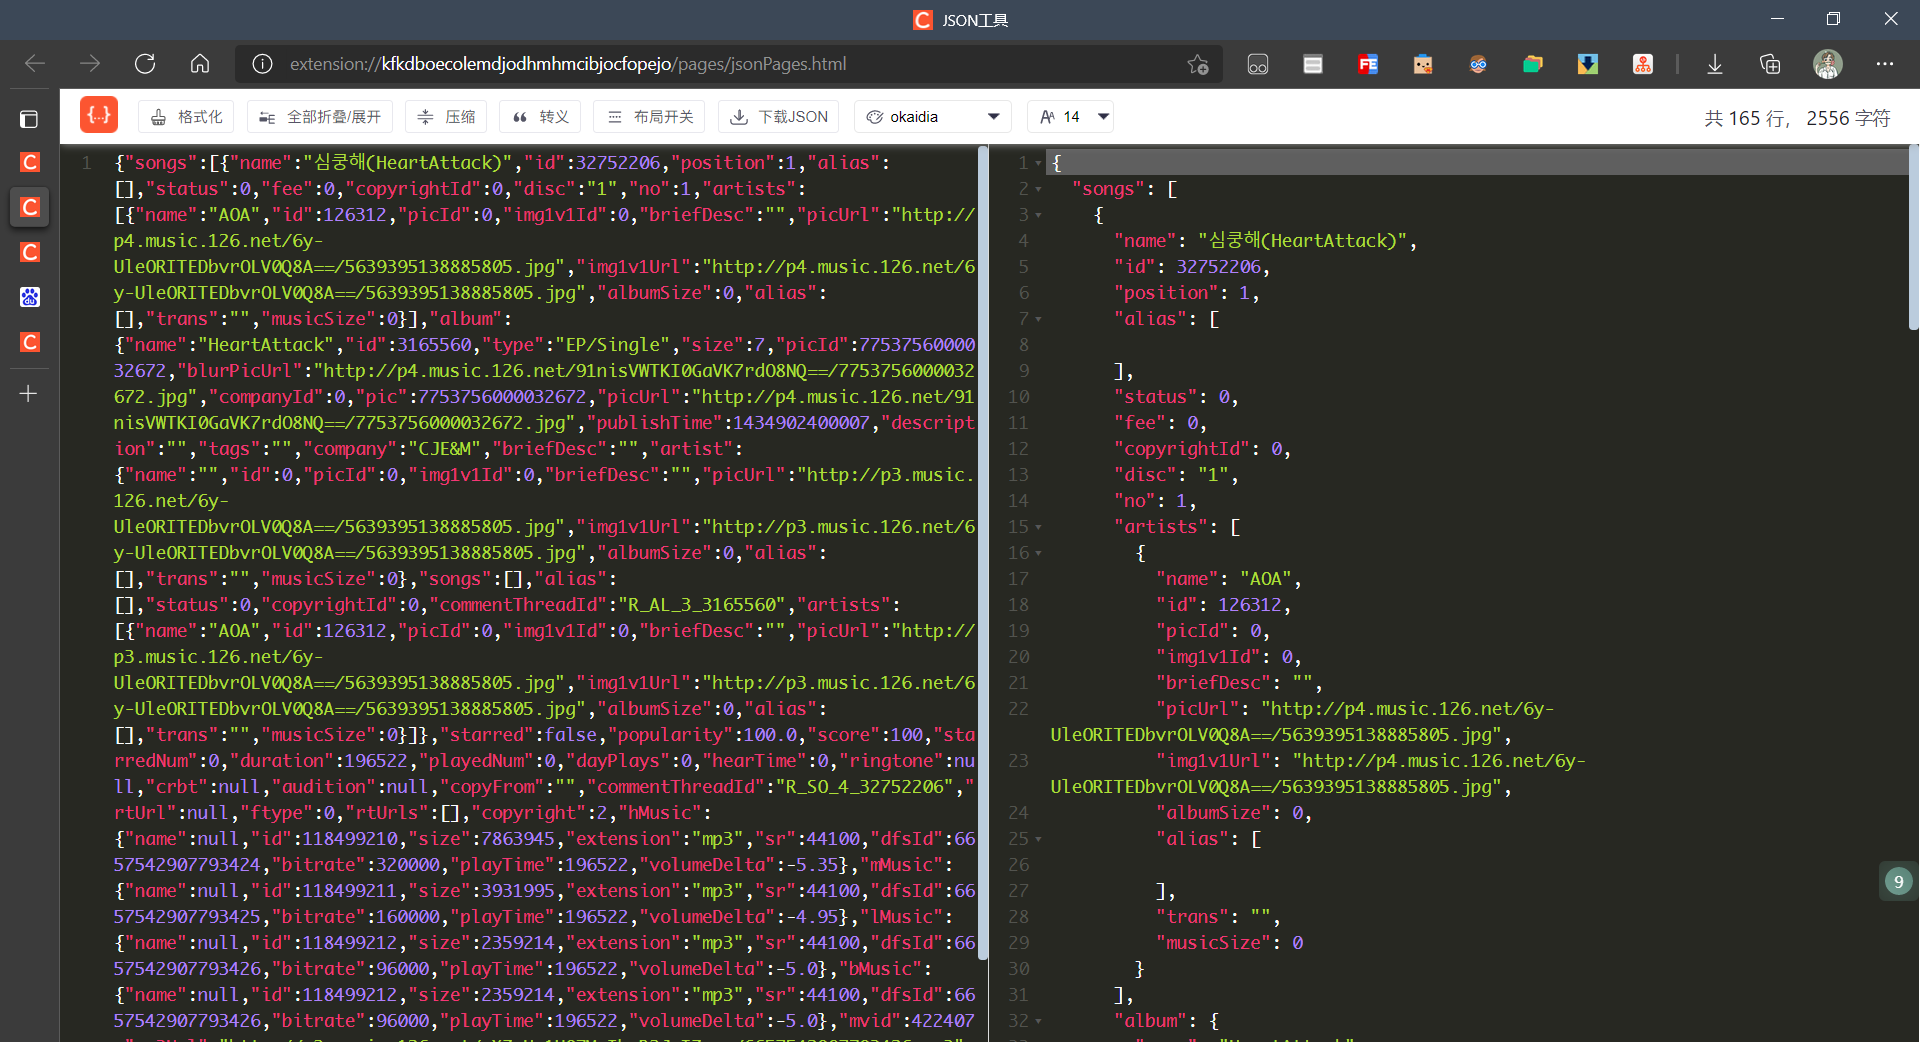1920x1042 pixels.
Task: Click the 共 165 行 line count text
Action: (1745, 118)
